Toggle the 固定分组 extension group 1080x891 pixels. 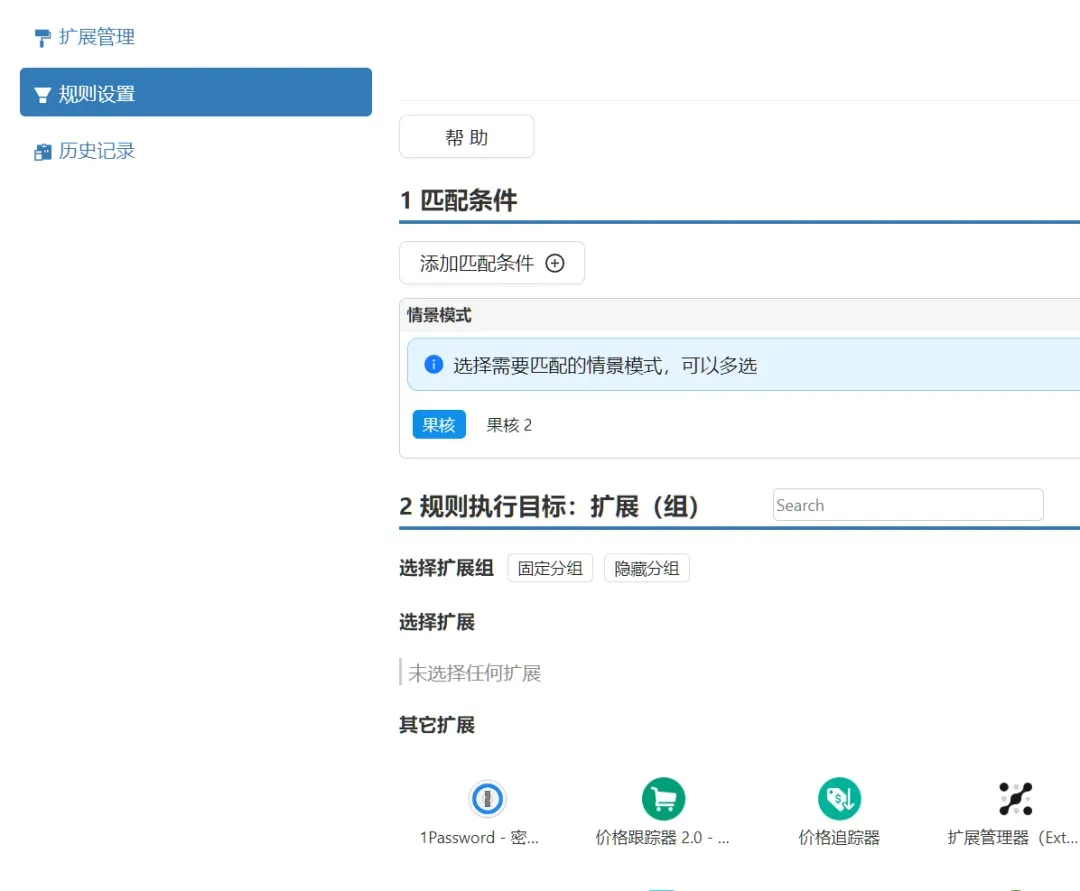point(550,568)
